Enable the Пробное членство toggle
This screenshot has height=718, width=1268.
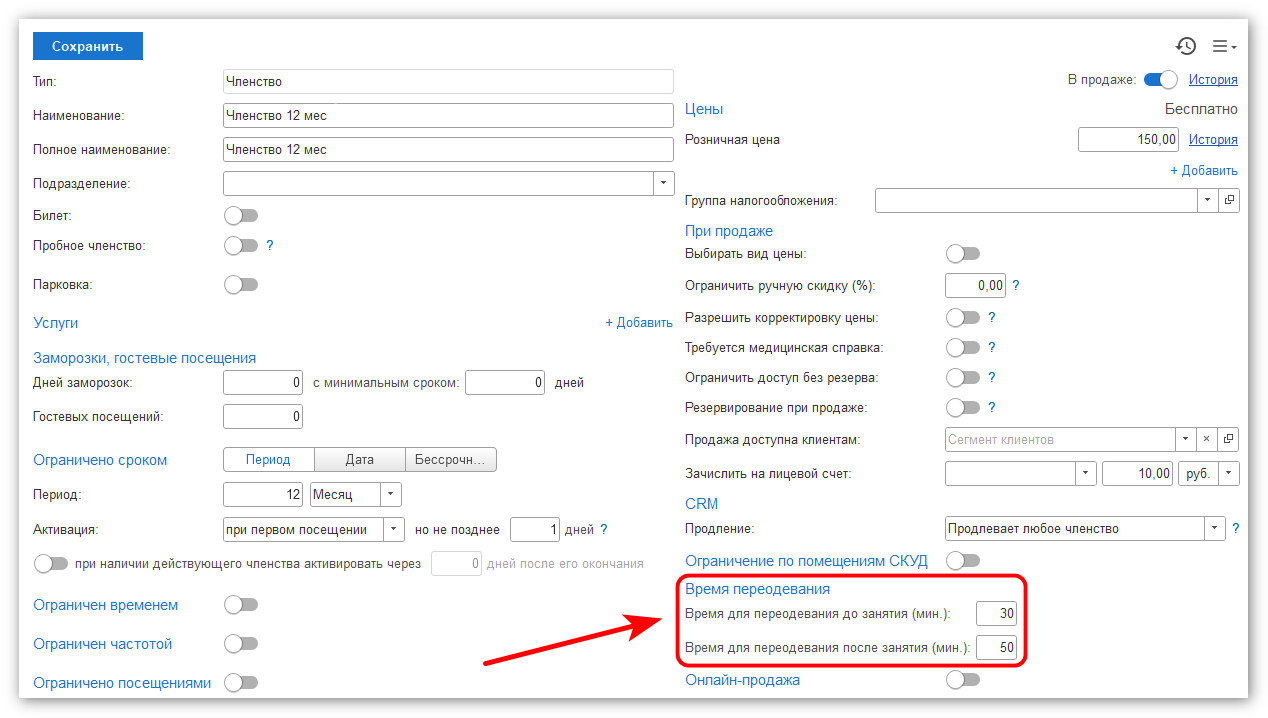[241, 245]
